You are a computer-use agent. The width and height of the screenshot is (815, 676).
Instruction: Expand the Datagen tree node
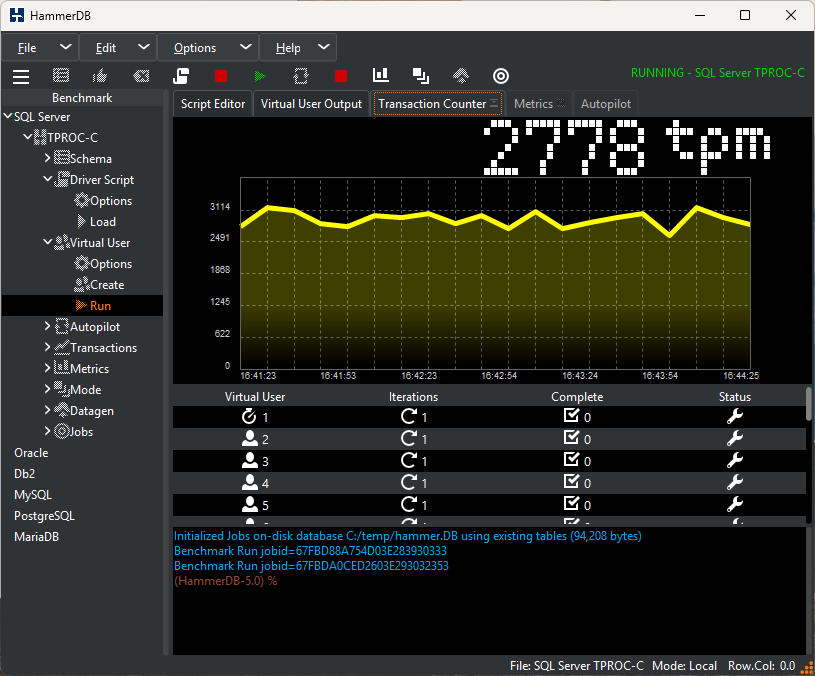pos(47,410)
